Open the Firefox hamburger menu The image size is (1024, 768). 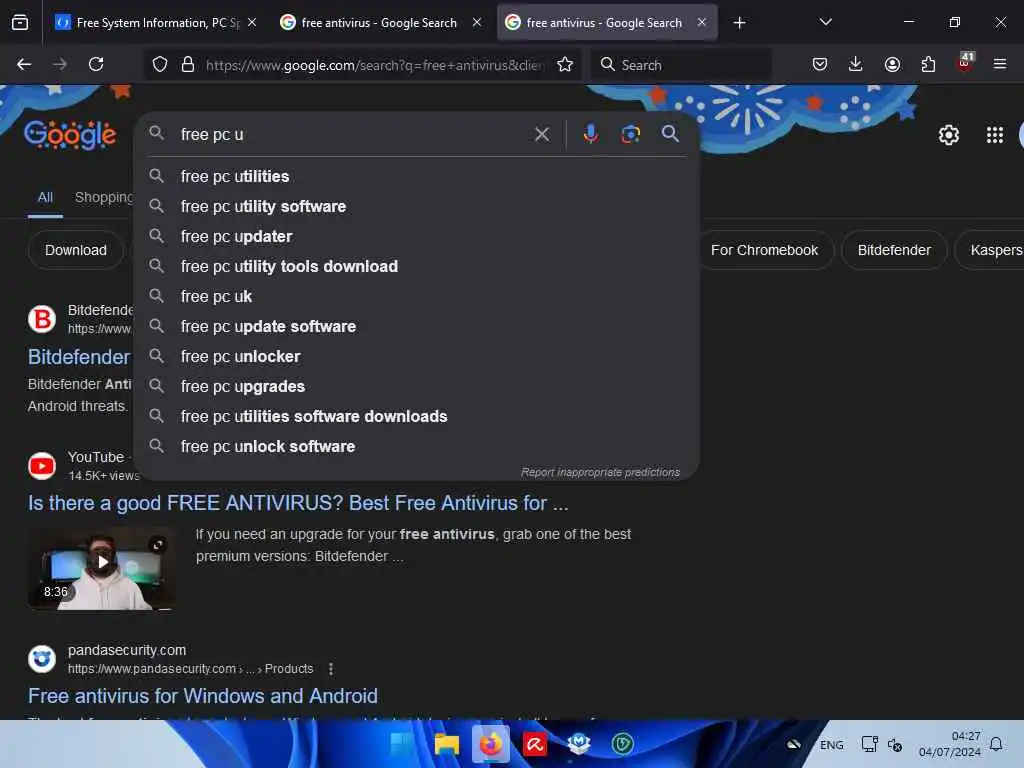[x=999, y=64]
